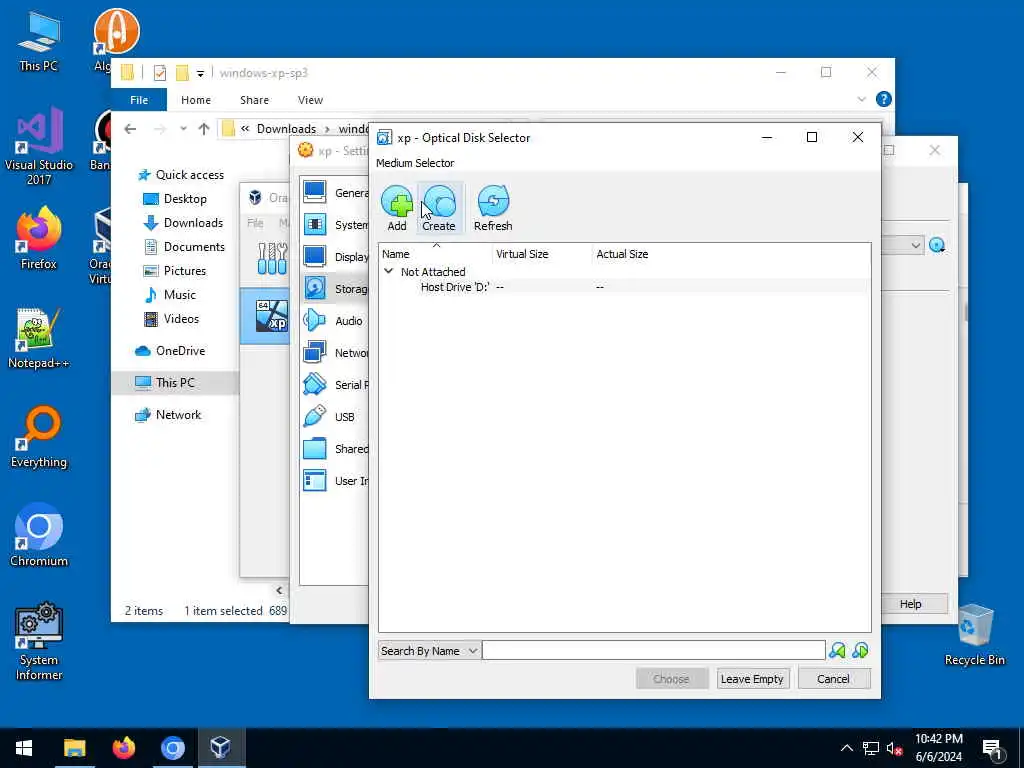Screen dimensions: 1024x768
Task: Select Documents in Explorer navigation pane
Action: pyautogui.click(x=184, y=247)
